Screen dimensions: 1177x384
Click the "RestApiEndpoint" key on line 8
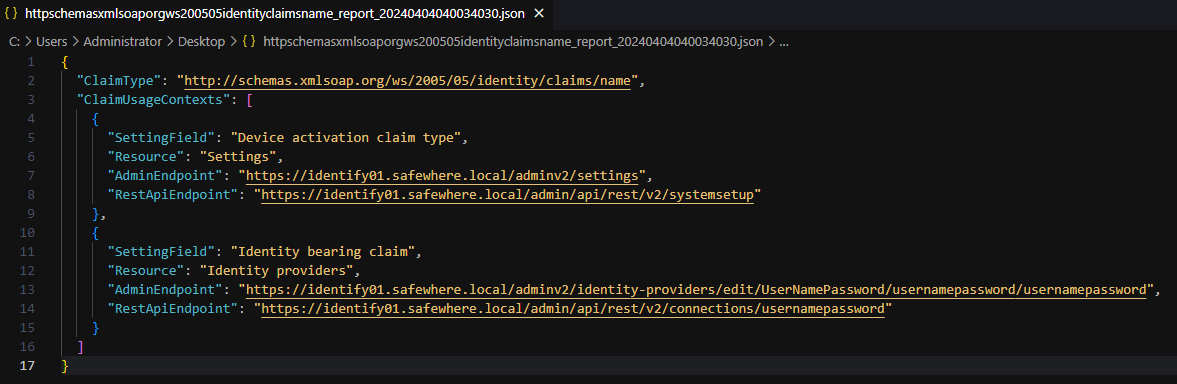tap(173, 195)
